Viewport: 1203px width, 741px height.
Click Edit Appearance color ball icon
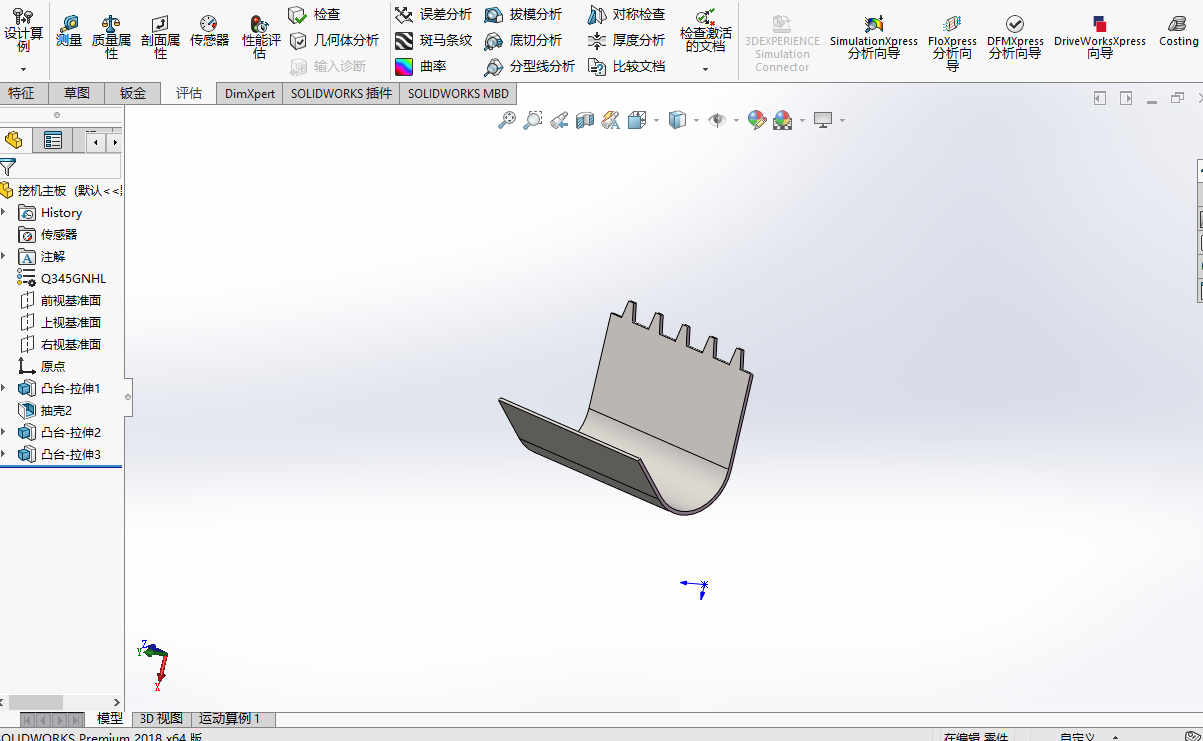coord(757,120)
